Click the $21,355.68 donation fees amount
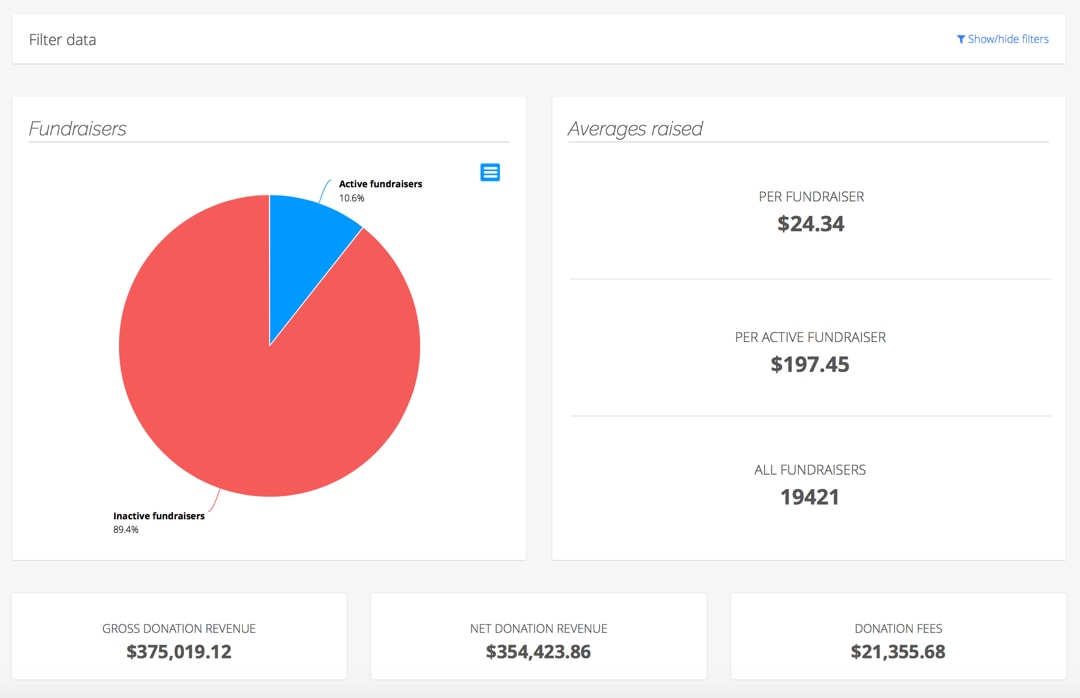The image size is (1080, 698). pos(898,652)
